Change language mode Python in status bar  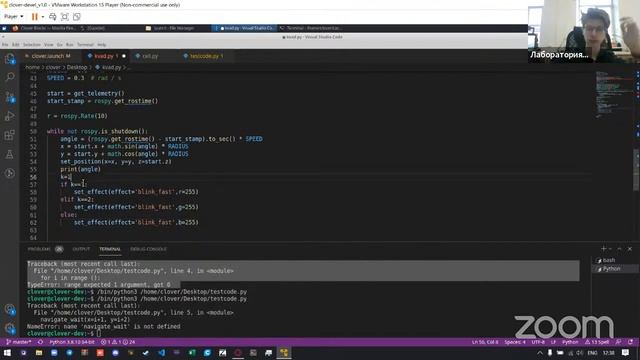click(x=570, y=342)
